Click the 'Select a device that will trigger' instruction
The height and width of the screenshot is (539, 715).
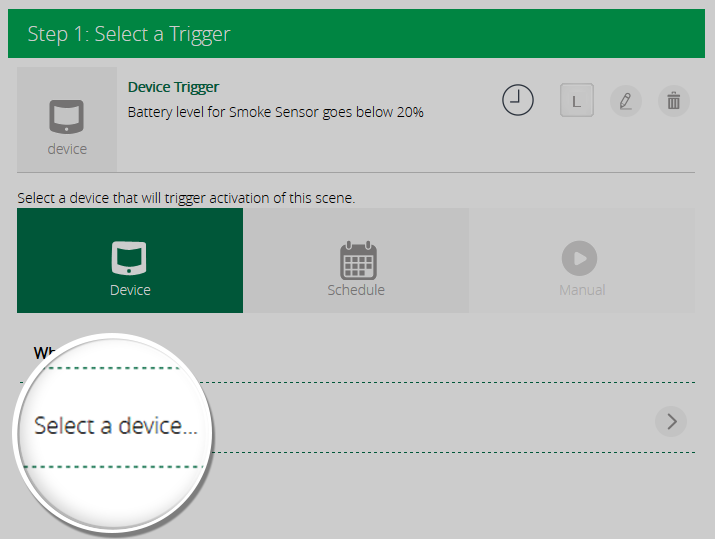(x=186, y=198)
